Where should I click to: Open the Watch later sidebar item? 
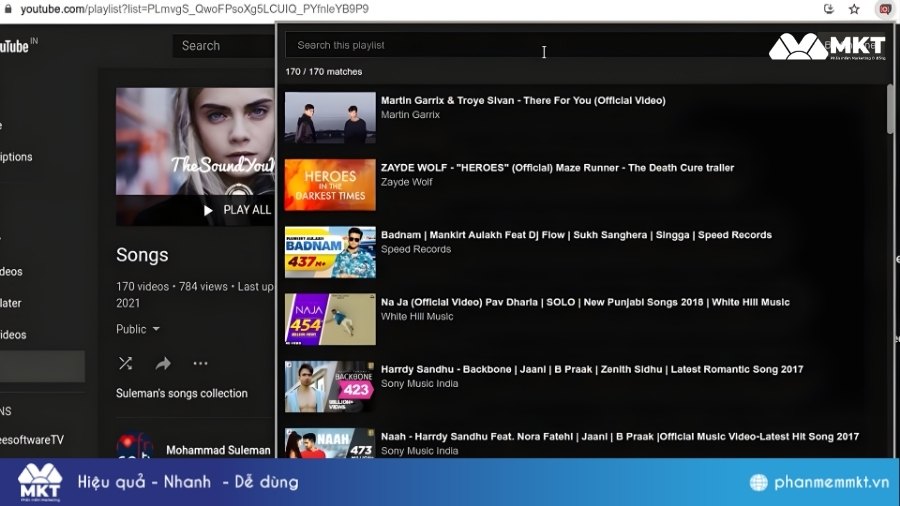(10, 303)
